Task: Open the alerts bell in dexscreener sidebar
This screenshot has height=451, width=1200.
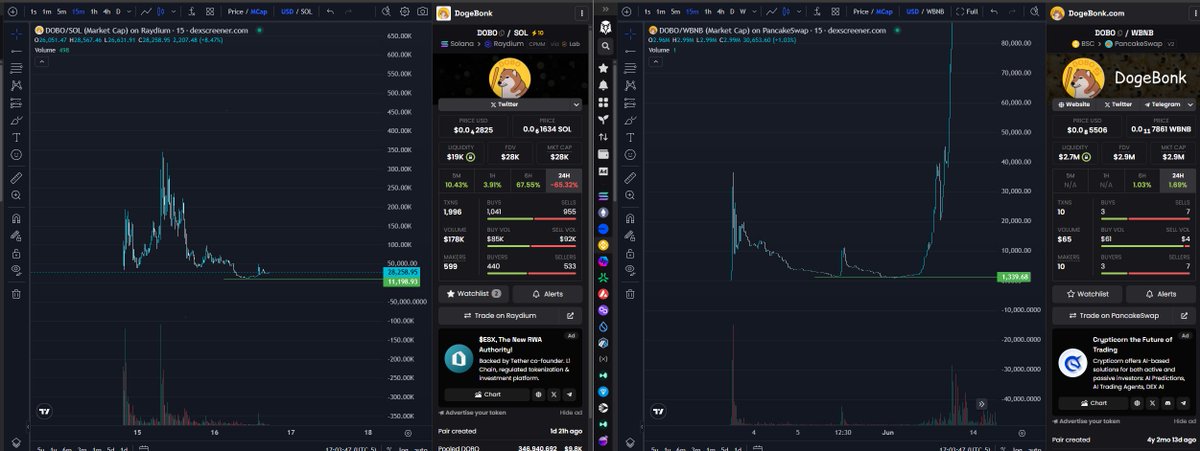Action: [x=603, y=85]
